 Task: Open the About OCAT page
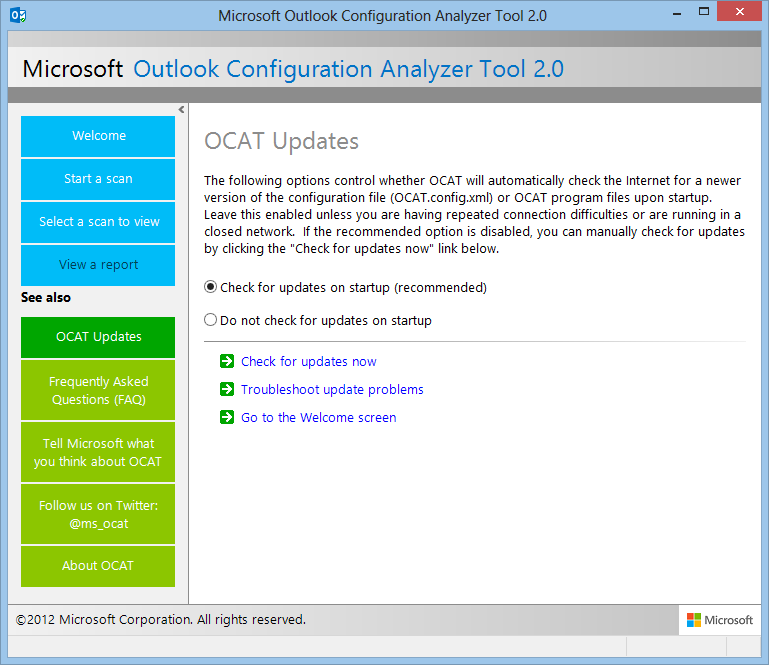point(98,566)
